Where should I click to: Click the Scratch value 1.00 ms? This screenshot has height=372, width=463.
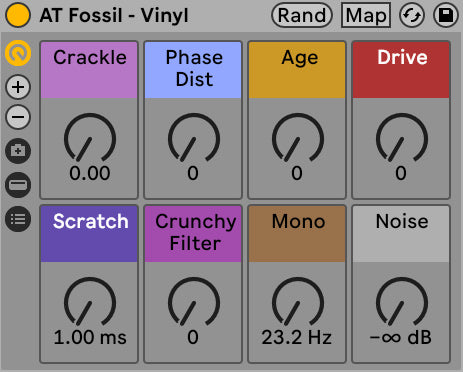click(90, 337)
